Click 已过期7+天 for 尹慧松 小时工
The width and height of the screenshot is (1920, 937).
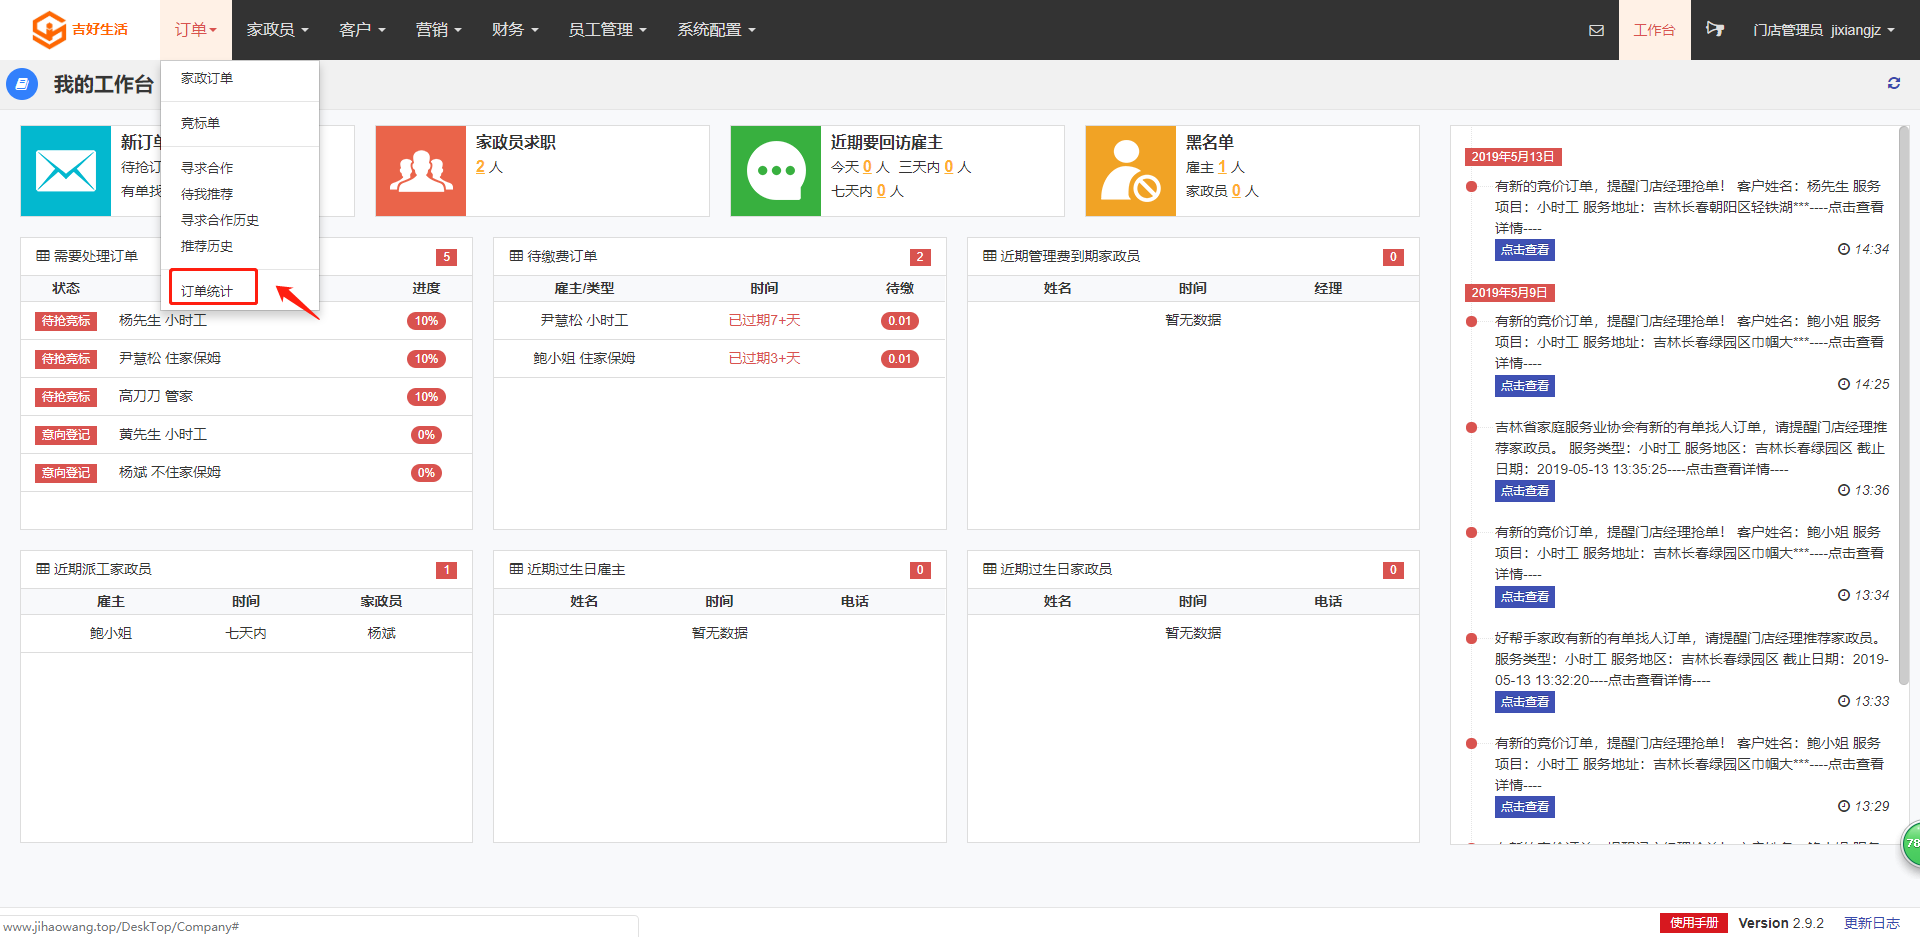click(764, 320)
